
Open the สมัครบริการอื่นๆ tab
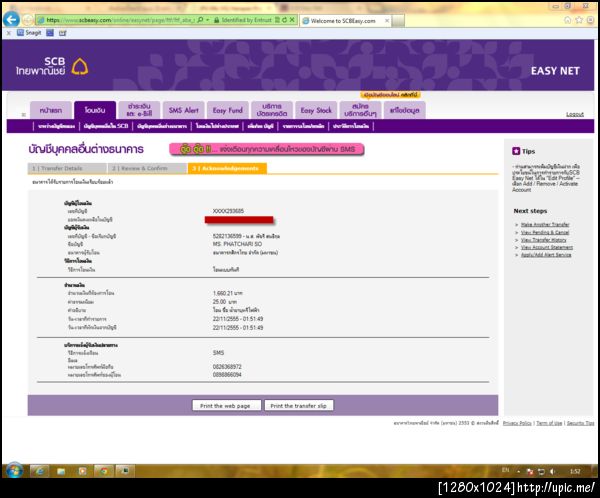pos(360,110)
